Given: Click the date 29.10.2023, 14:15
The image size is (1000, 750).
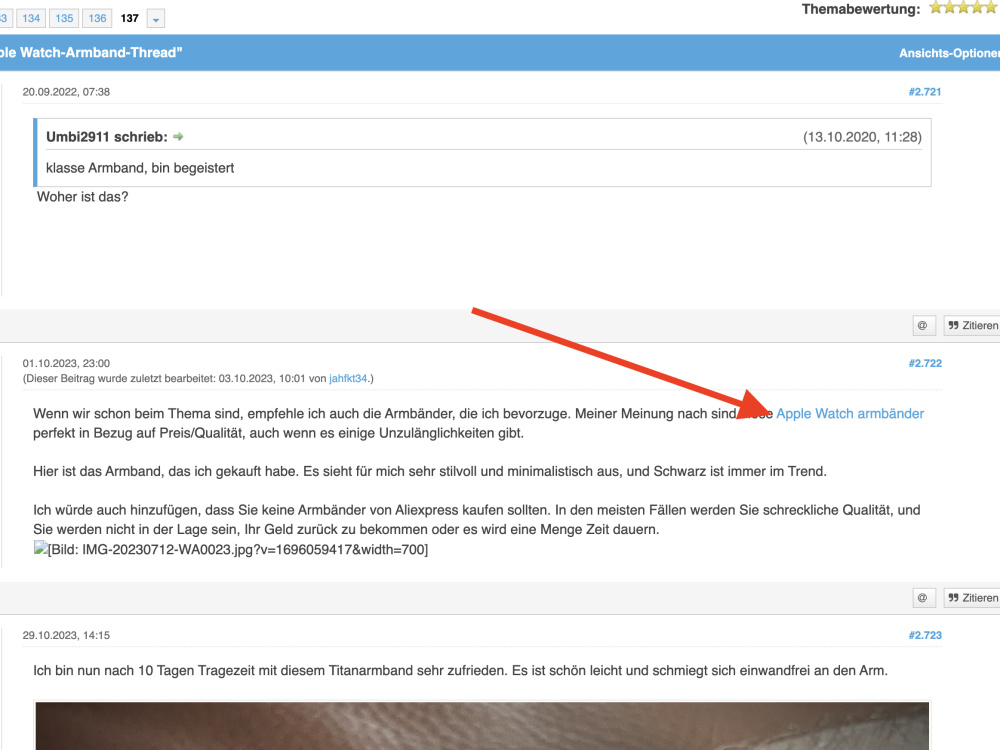Looking at the screenshot, I should point(66,635).
